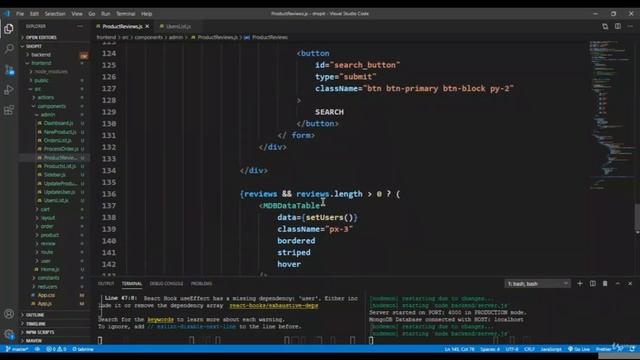Image resolution: width=640 pixels, height=360 pixels.
Task: Click the synchronize changes status icon
Action: [x=37, y=349]
